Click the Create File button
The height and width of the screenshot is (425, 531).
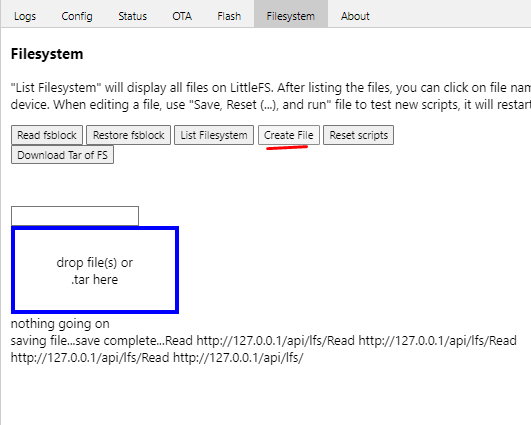tap(289, 135)
